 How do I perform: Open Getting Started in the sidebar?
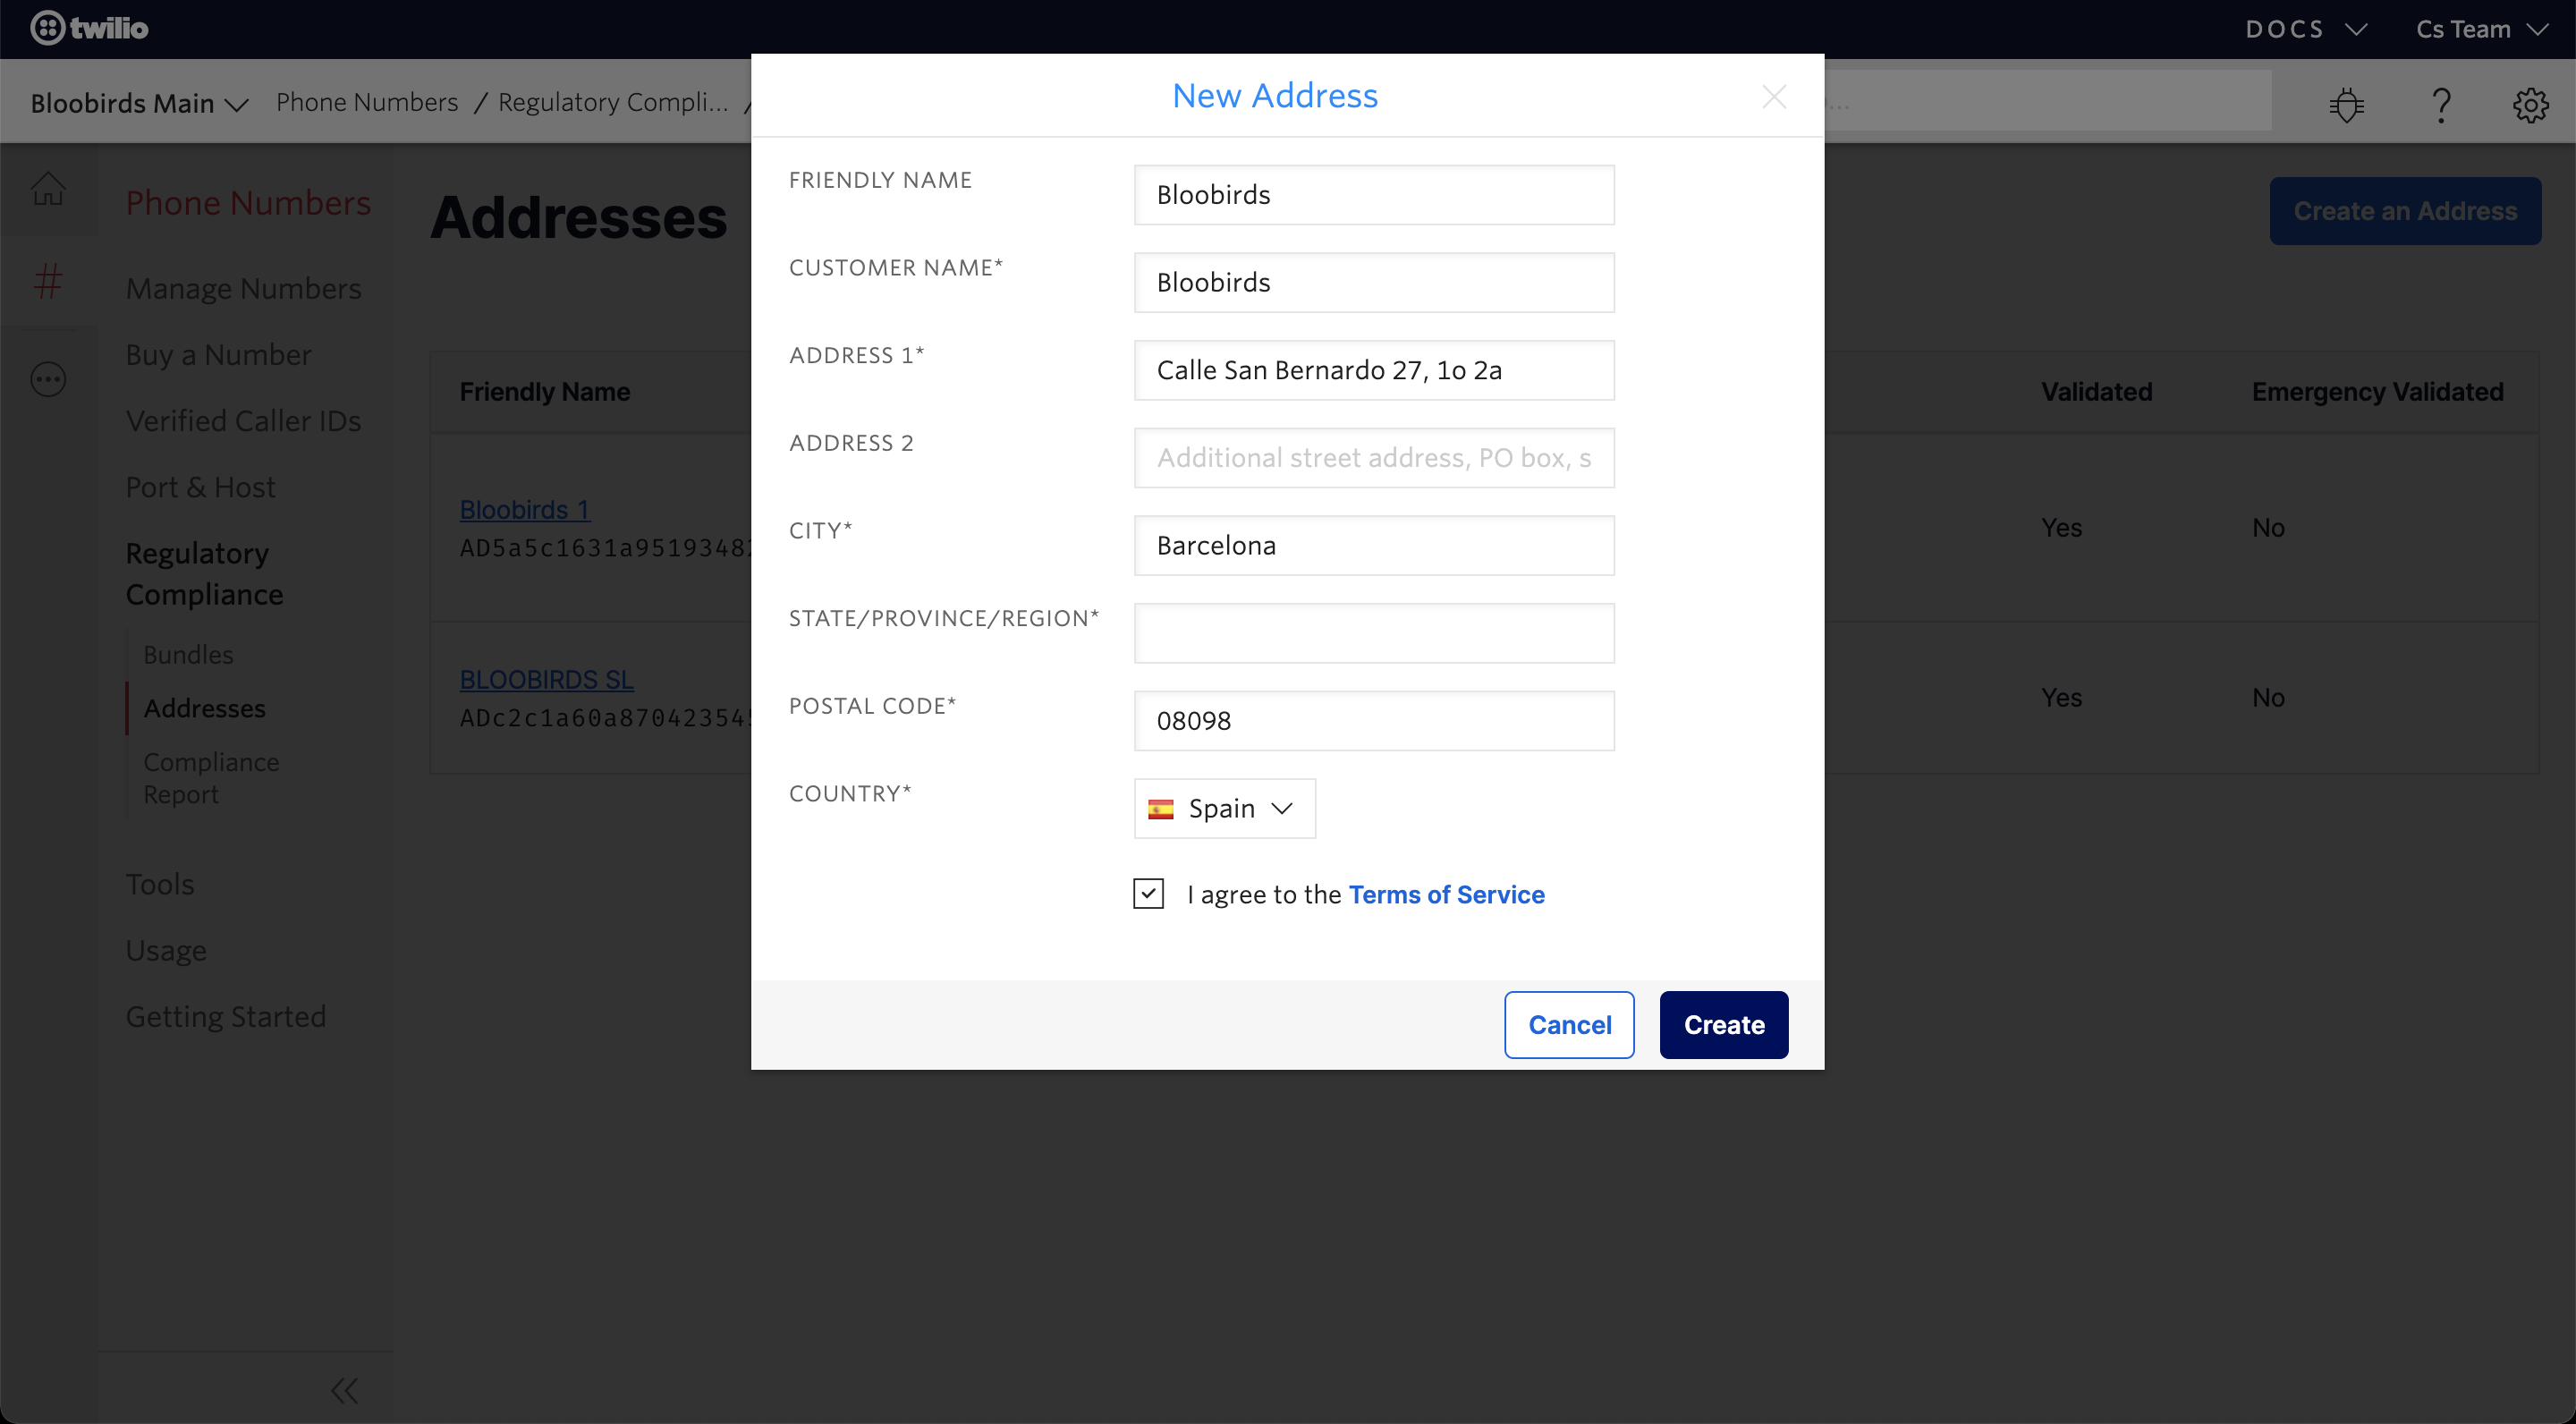[226, 1016]
